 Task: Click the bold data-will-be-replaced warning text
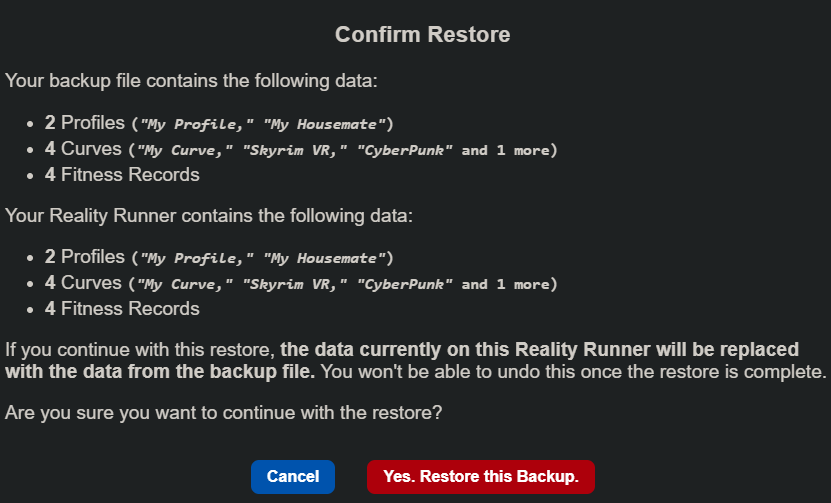point(402,360)
